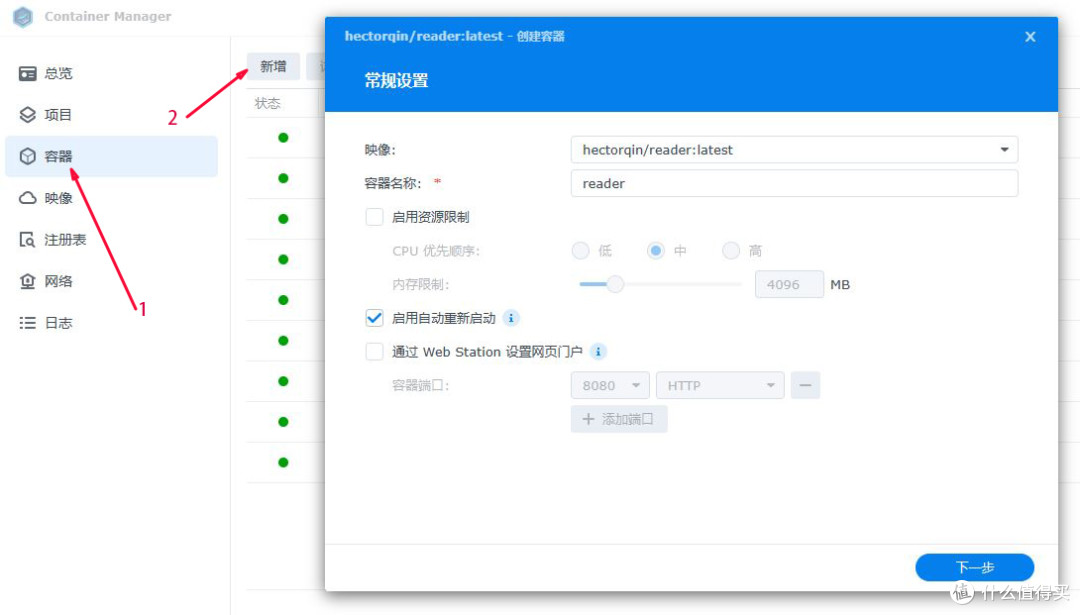Open the HTTP protocol dropdown
Screen dimensions: 1080x615
[720, 384]
